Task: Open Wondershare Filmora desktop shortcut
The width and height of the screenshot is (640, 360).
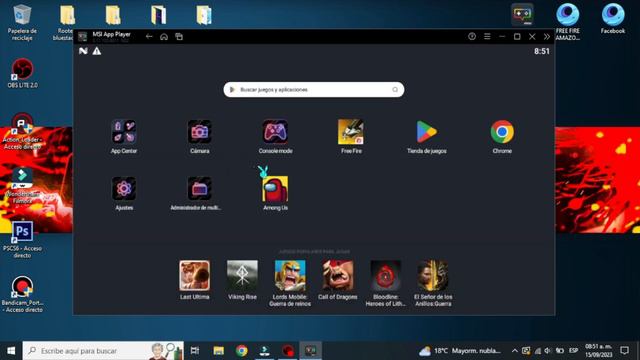Action: (22, 185)
